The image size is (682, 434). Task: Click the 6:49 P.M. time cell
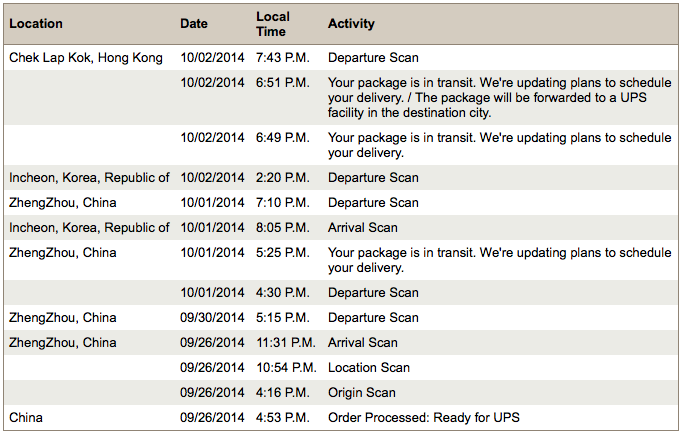(282, 137)
